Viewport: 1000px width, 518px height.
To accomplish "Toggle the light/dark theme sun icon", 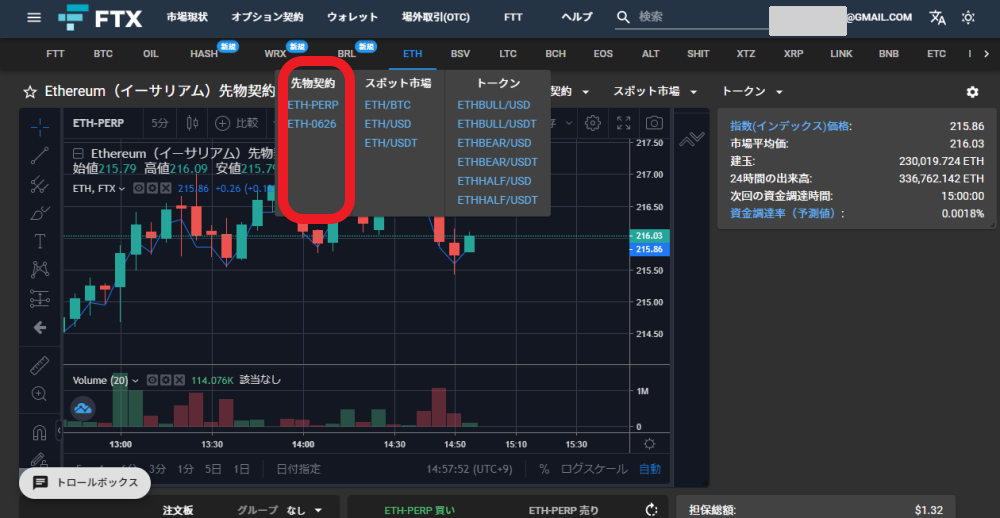I will click(968, 18).
